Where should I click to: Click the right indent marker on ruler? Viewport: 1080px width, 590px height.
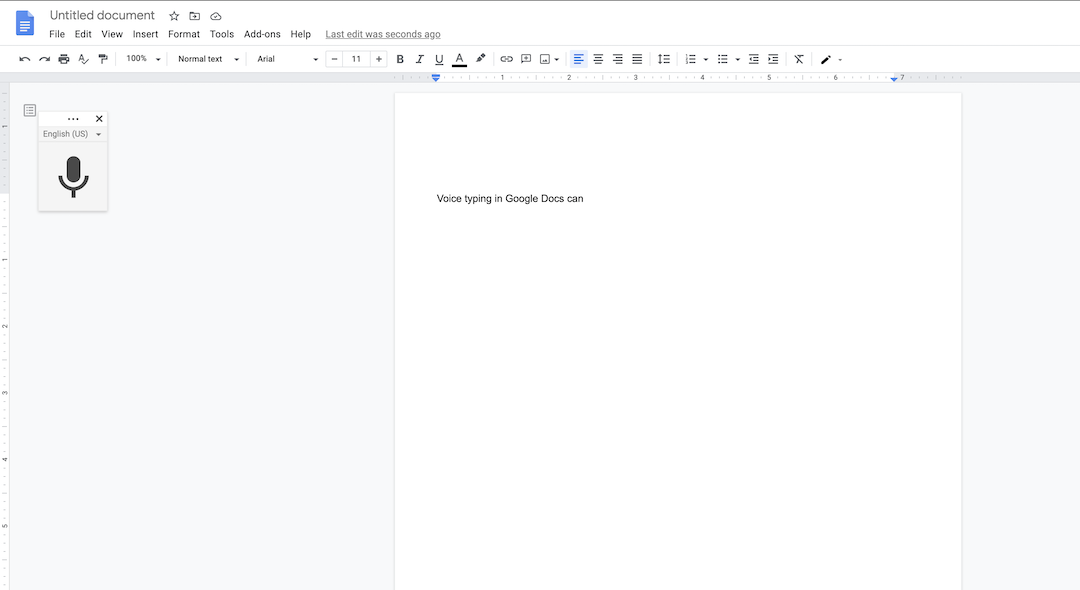click(x=894, y=78)
